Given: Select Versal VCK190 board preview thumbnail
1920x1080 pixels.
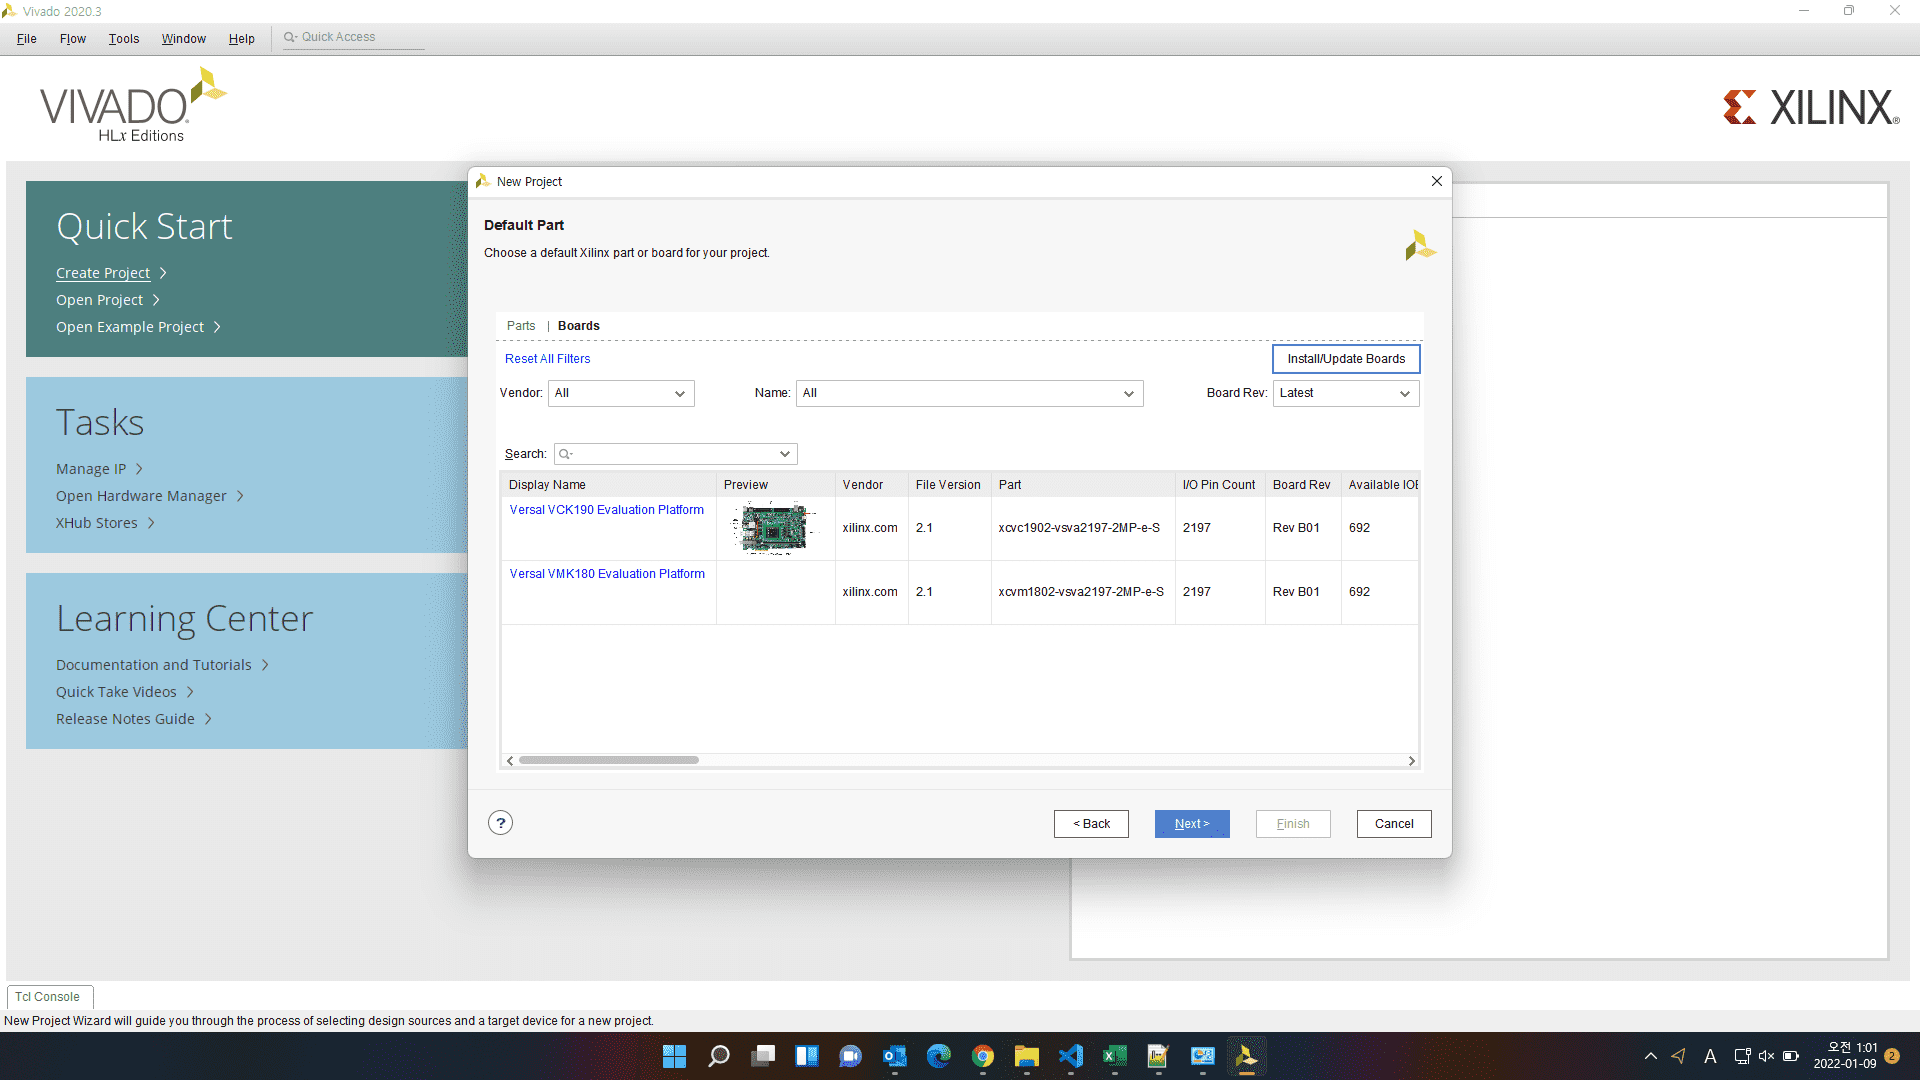Looking at the screenshot, I should [x=773, y=528].
